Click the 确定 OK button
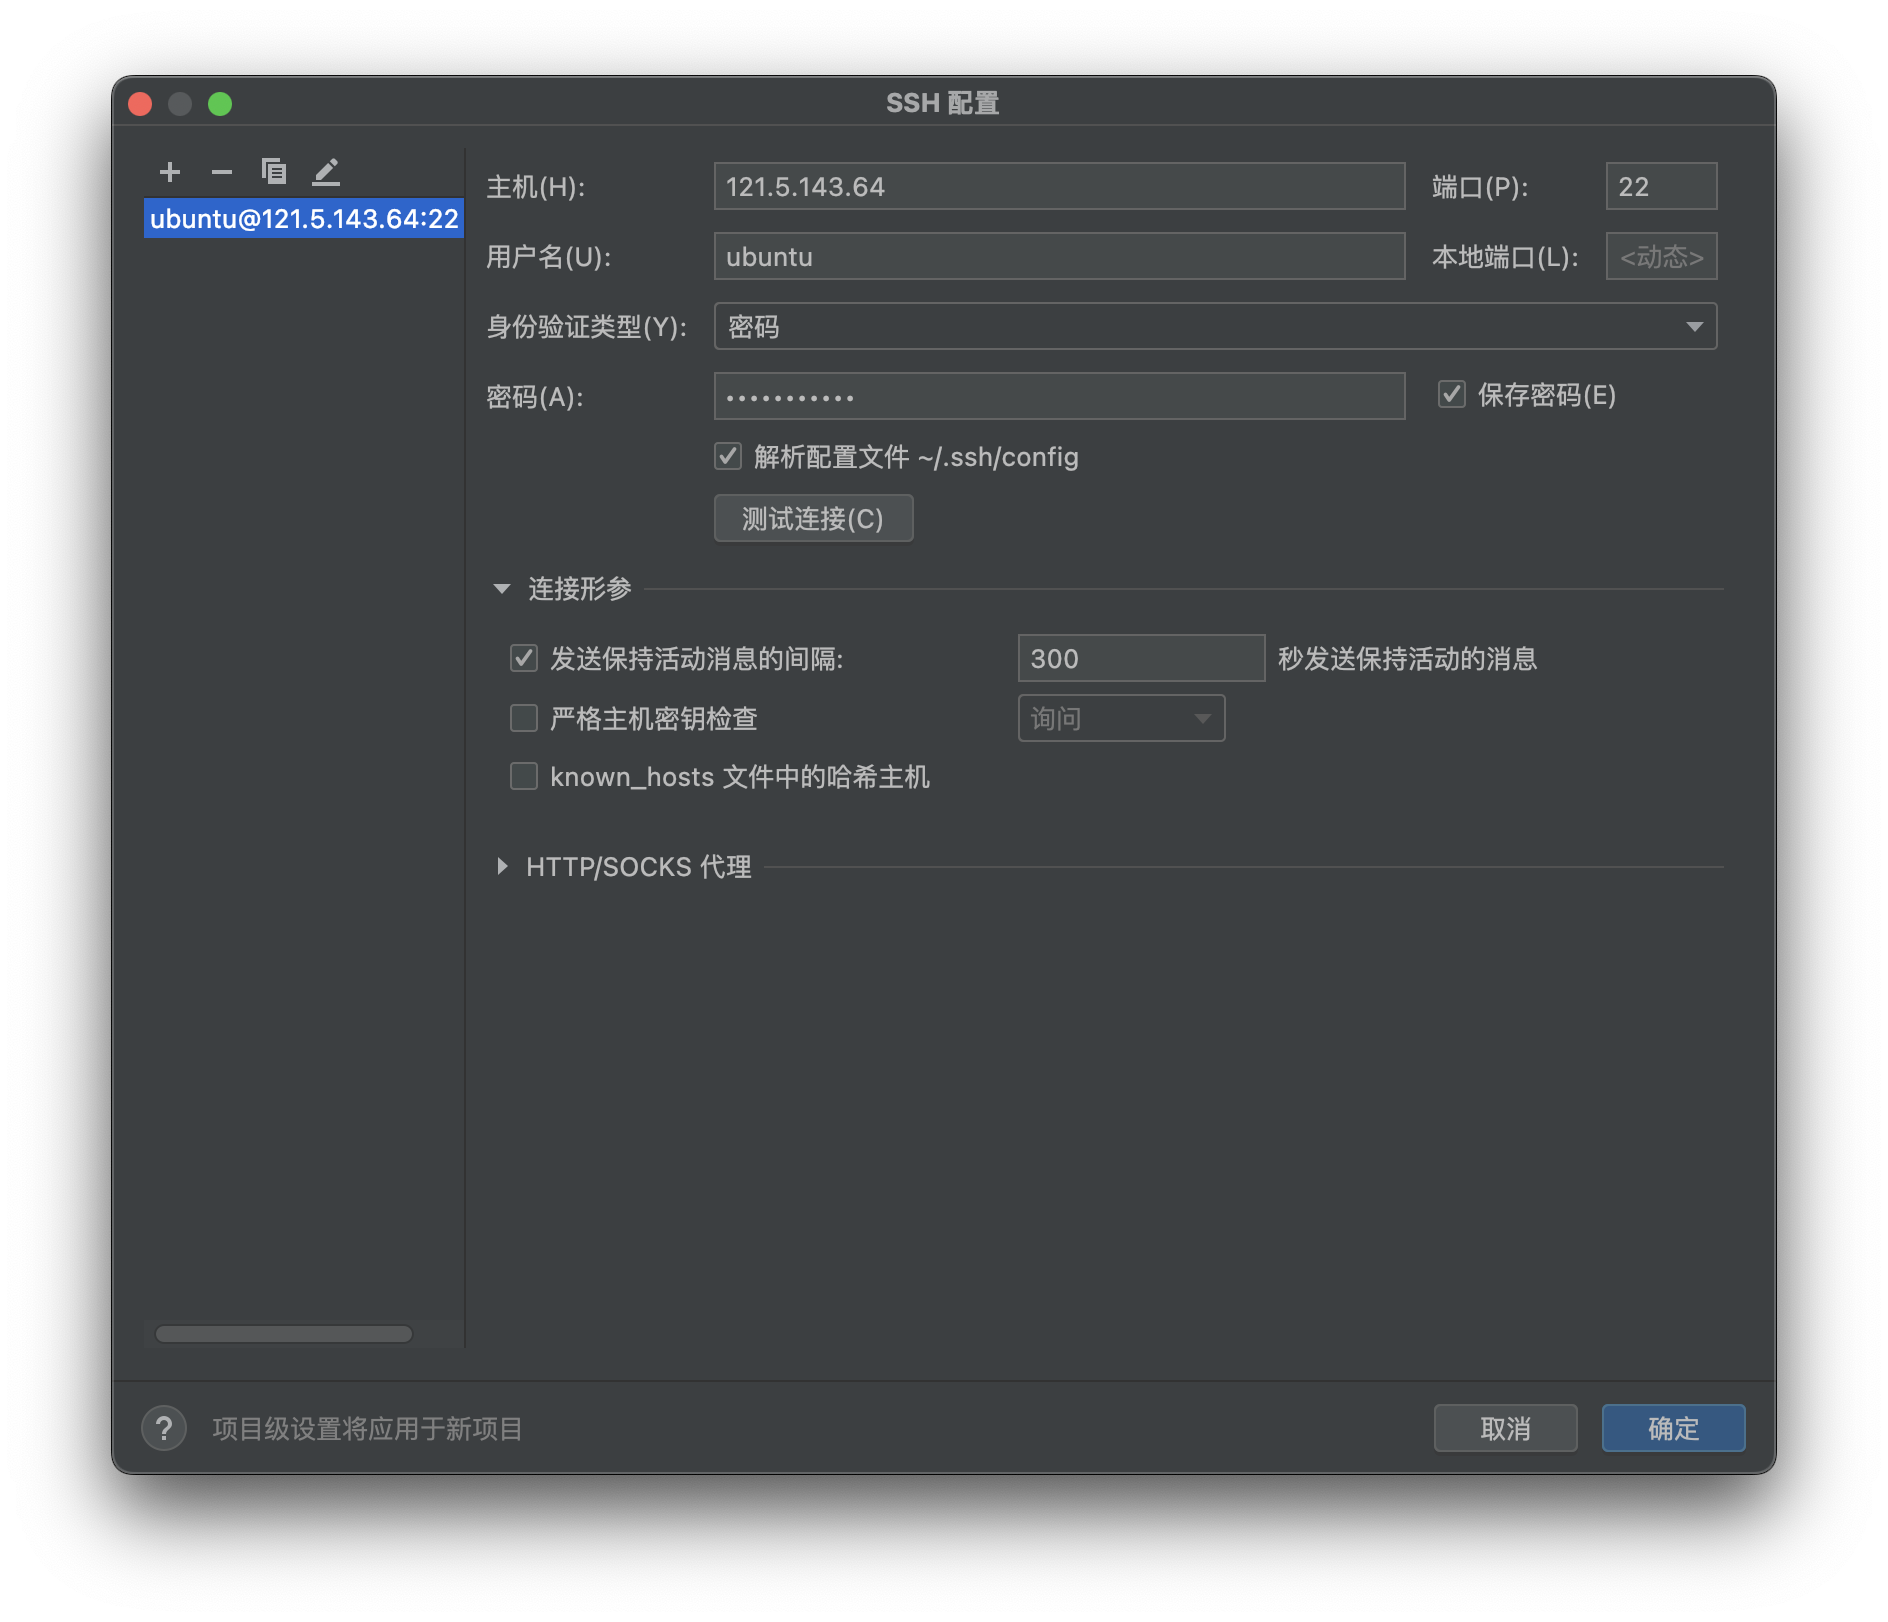 (1673, 1428)
